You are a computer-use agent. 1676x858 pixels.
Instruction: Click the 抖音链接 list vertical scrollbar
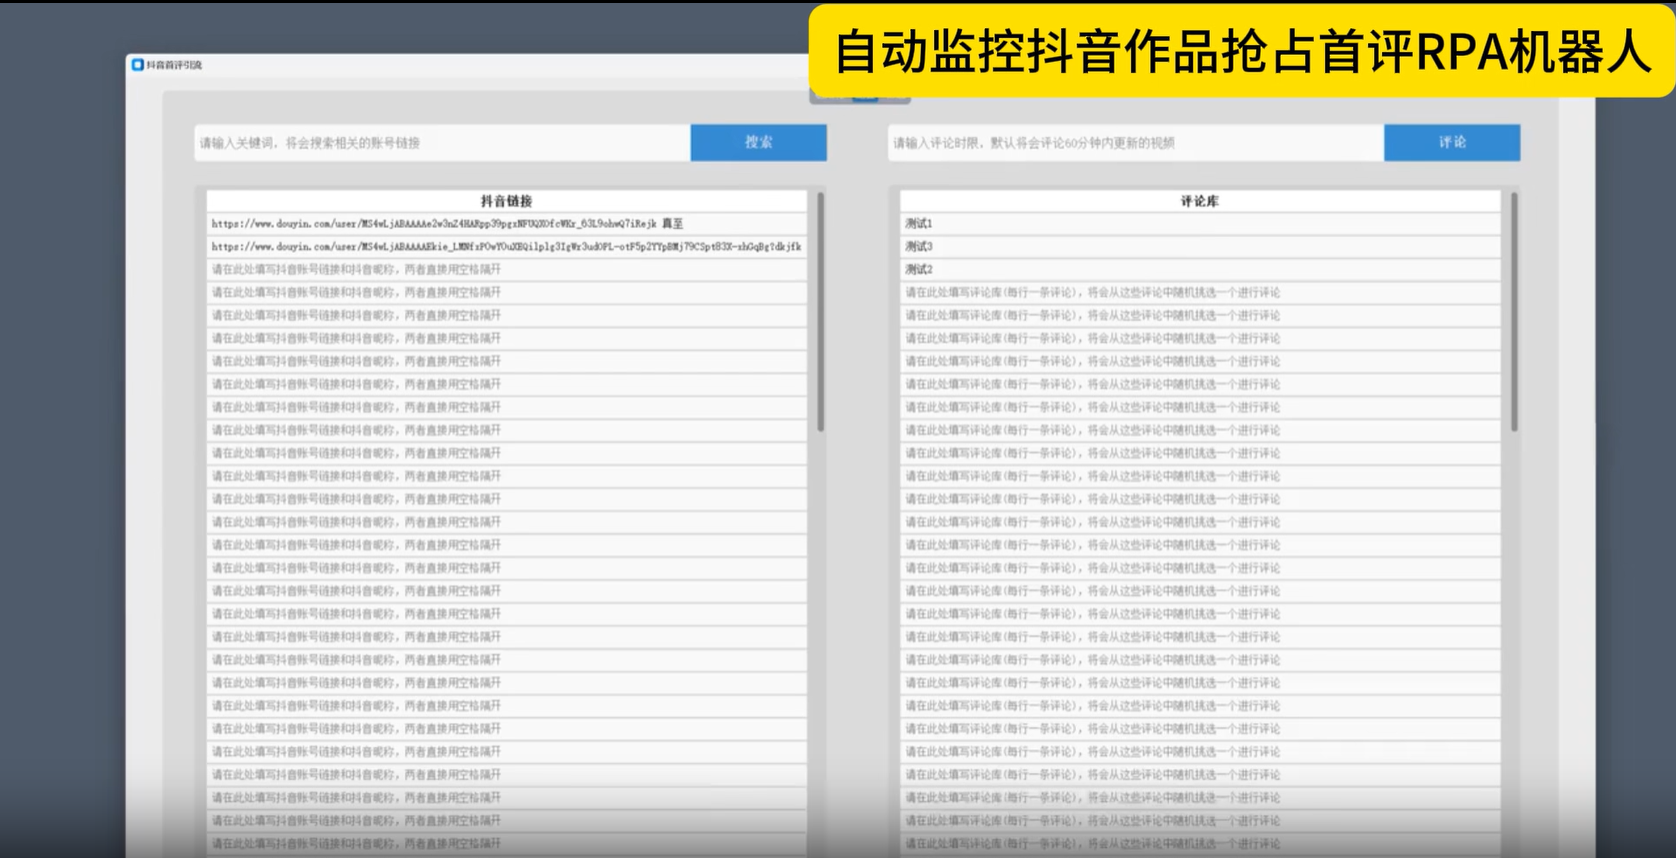click(821, 312)
